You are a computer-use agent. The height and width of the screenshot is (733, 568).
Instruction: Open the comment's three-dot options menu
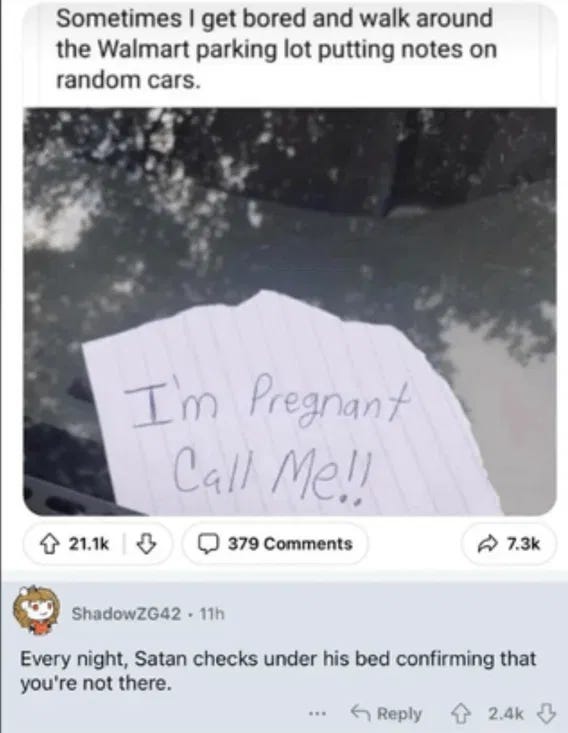tap(316, 714)
